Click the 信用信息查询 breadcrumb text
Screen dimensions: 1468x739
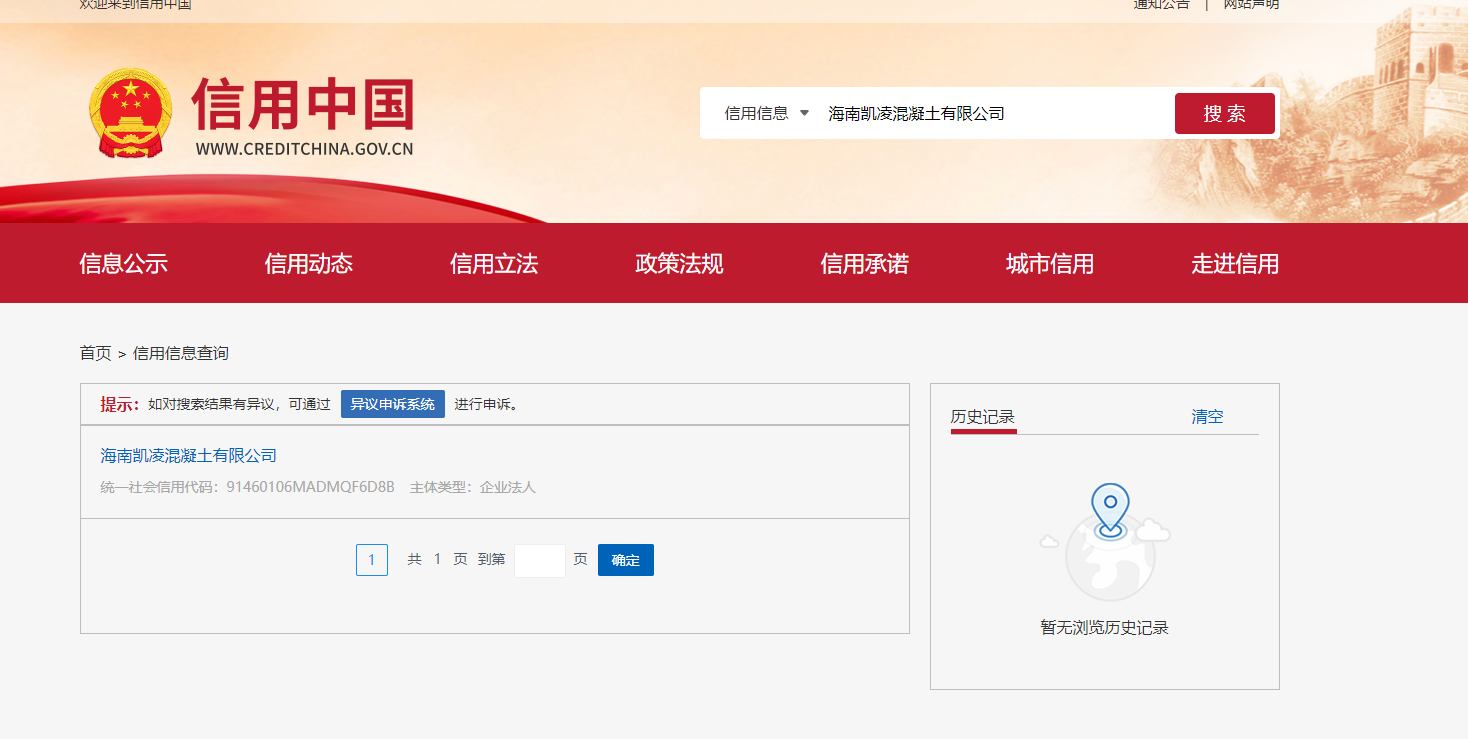coord(181,353)
